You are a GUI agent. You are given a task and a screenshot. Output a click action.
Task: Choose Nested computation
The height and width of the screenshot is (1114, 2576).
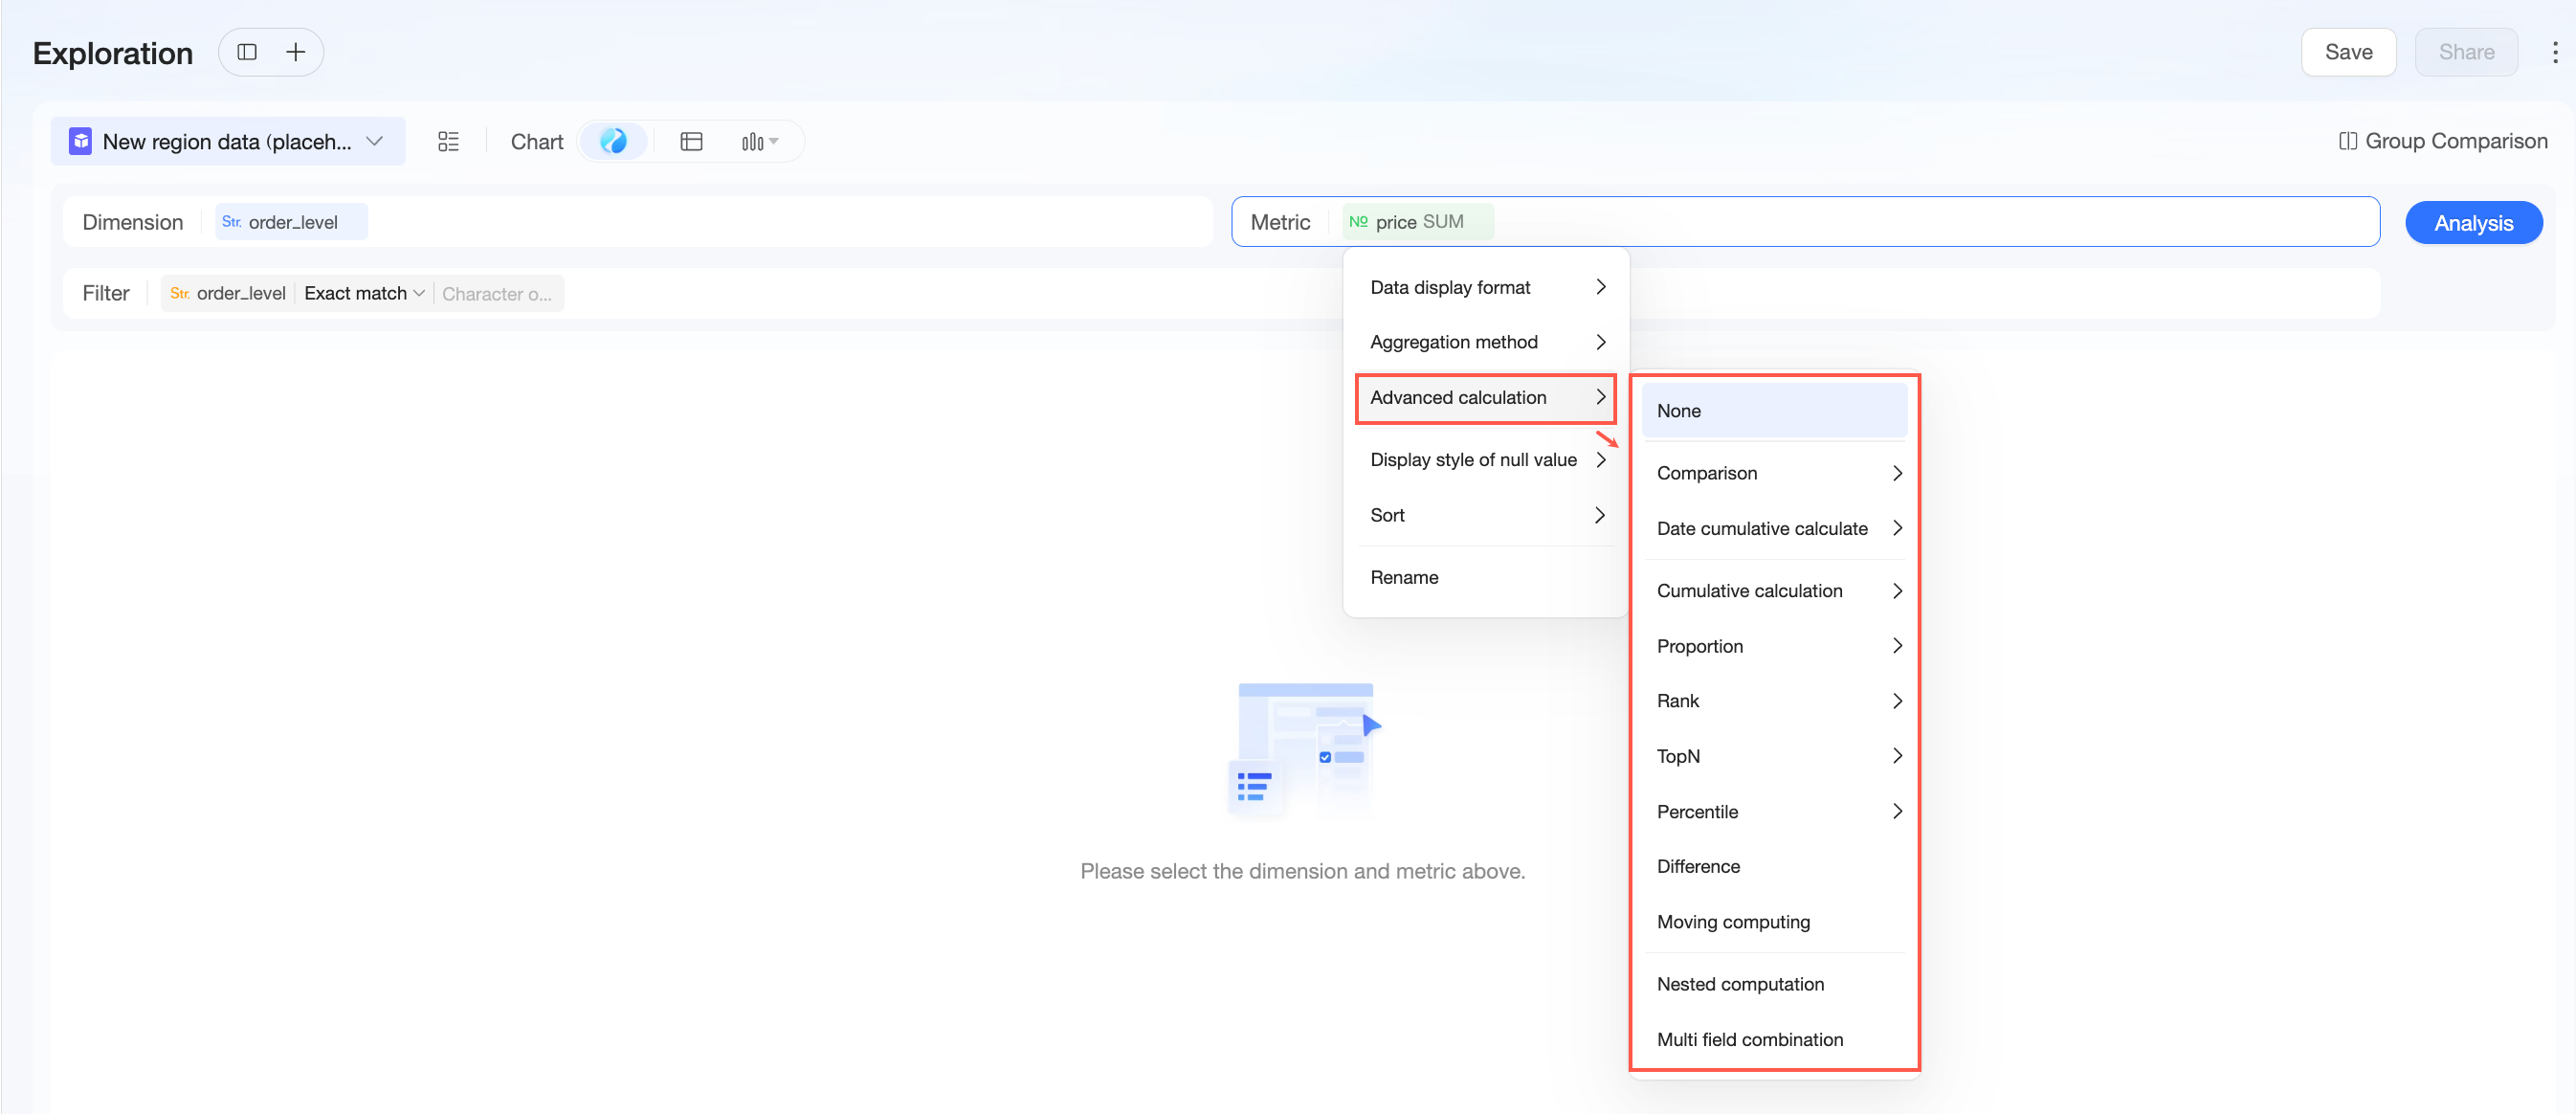coord(1774,984)
